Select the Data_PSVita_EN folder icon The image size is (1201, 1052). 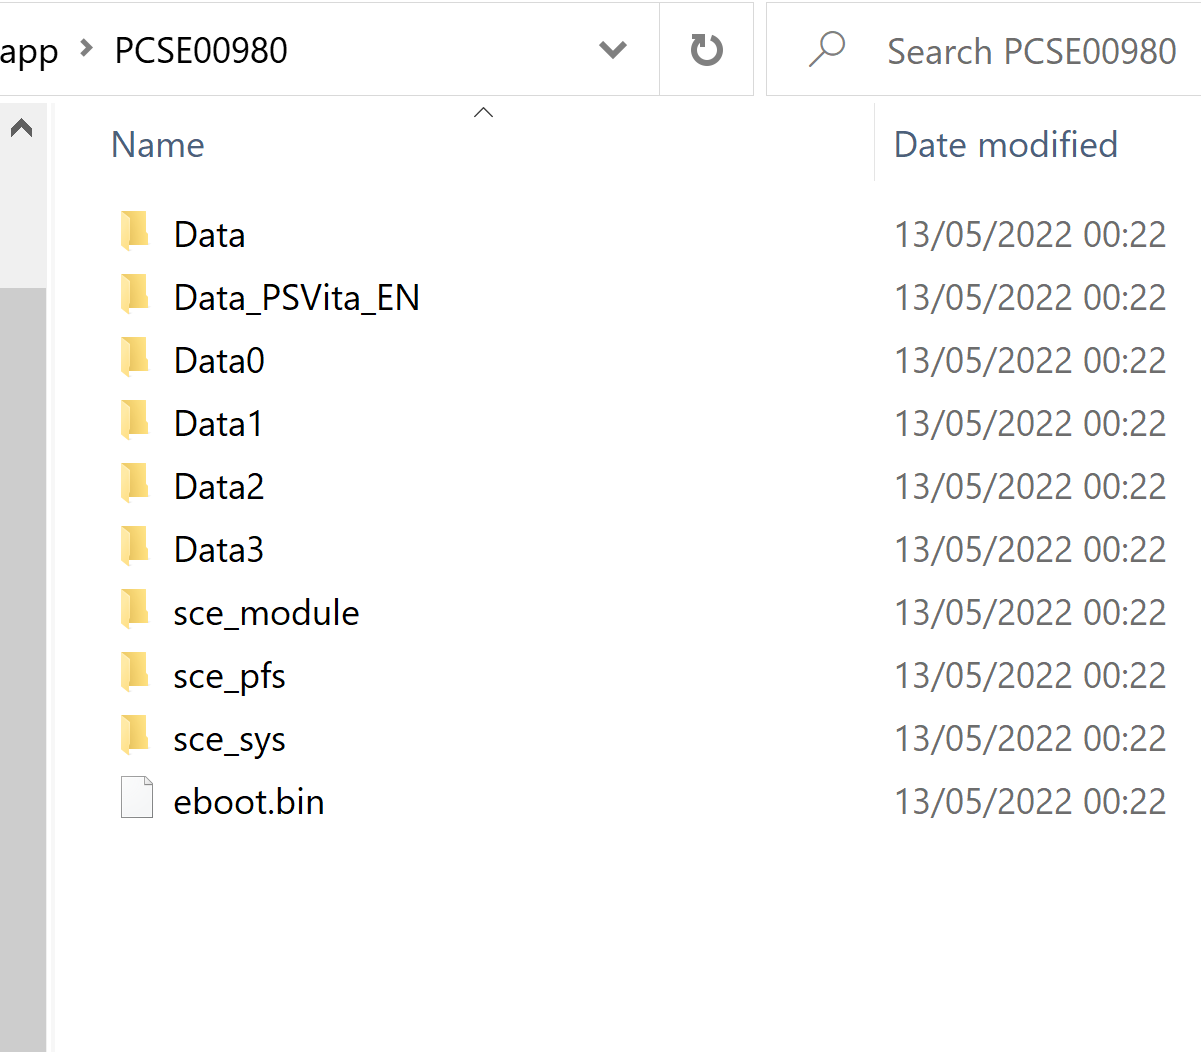point(135,294)
